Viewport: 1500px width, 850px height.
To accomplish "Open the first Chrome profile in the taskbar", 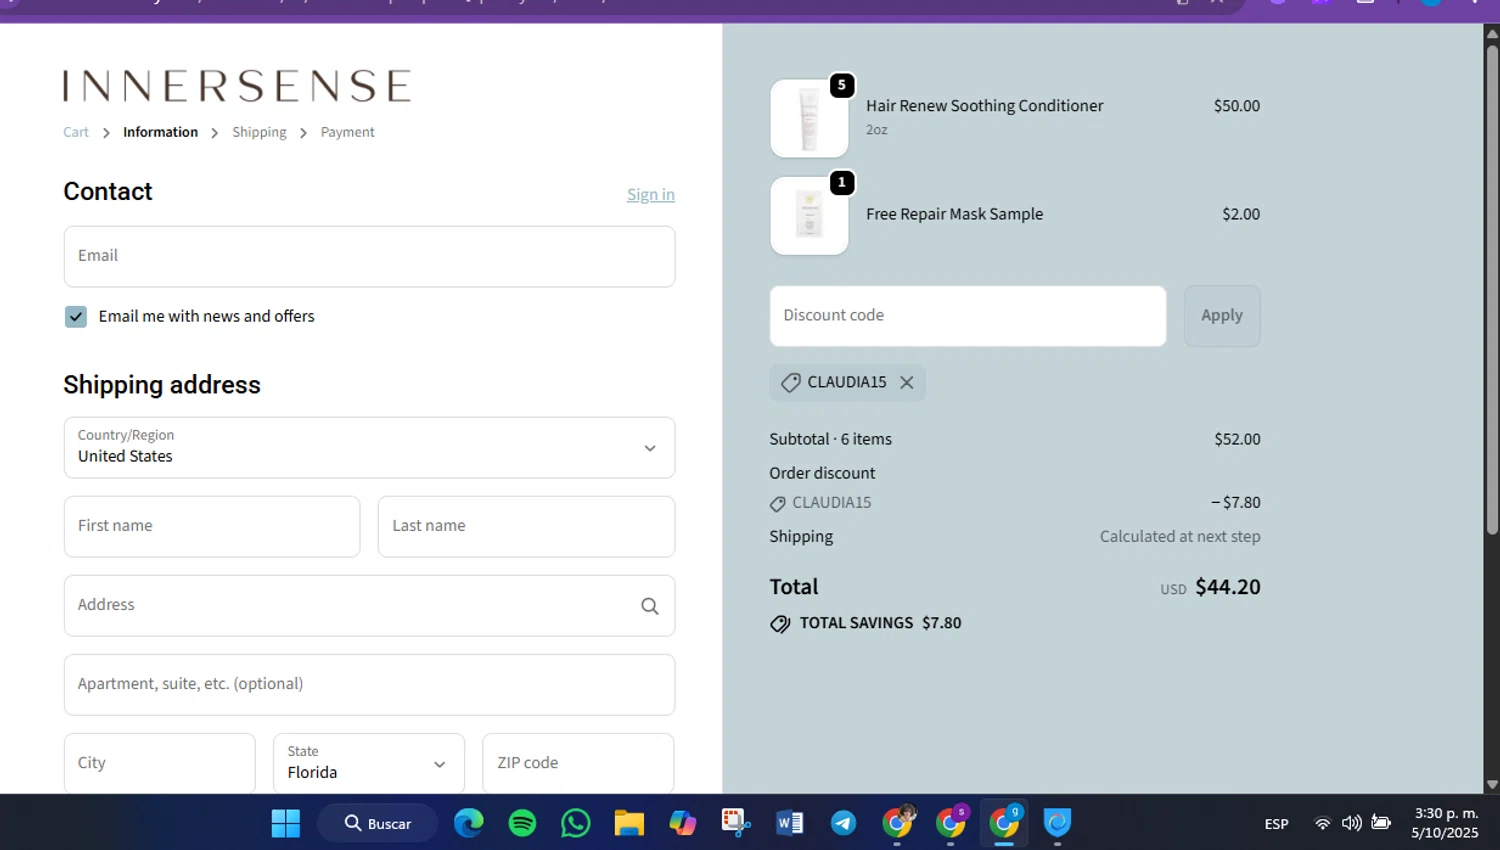I will point(897,823).
